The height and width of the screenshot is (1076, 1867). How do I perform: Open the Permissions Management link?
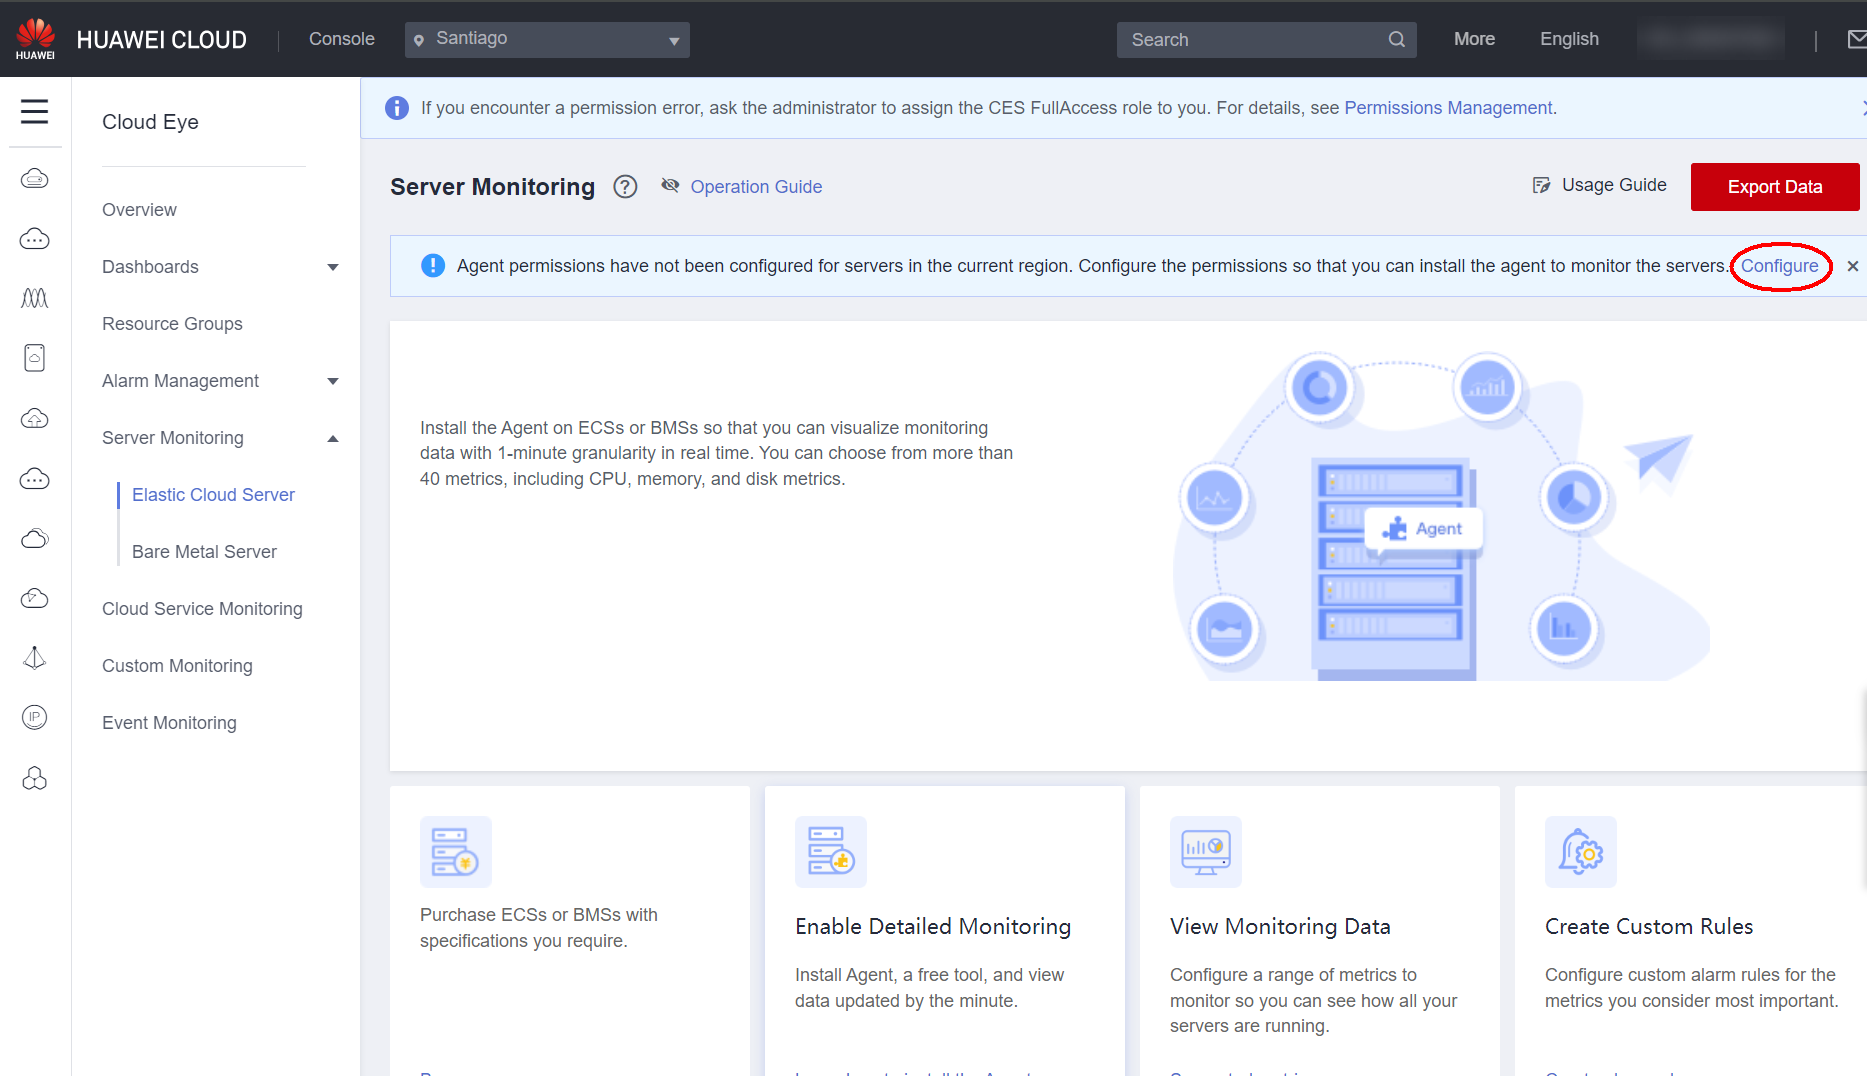click(1447, 108)
